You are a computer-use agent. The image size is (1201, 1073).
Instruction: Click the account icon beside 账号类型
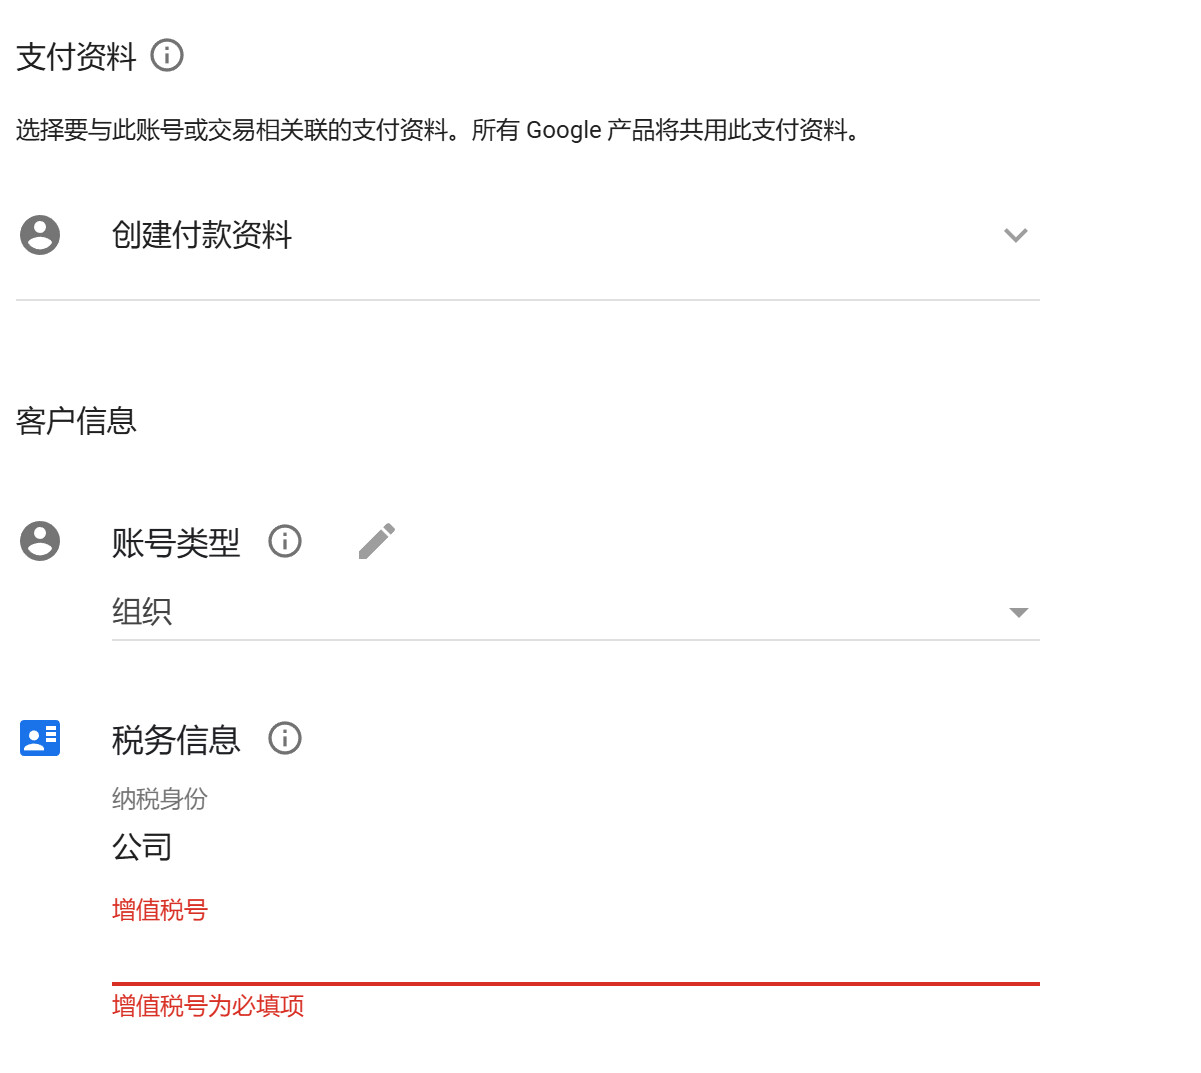click(40, 541)
